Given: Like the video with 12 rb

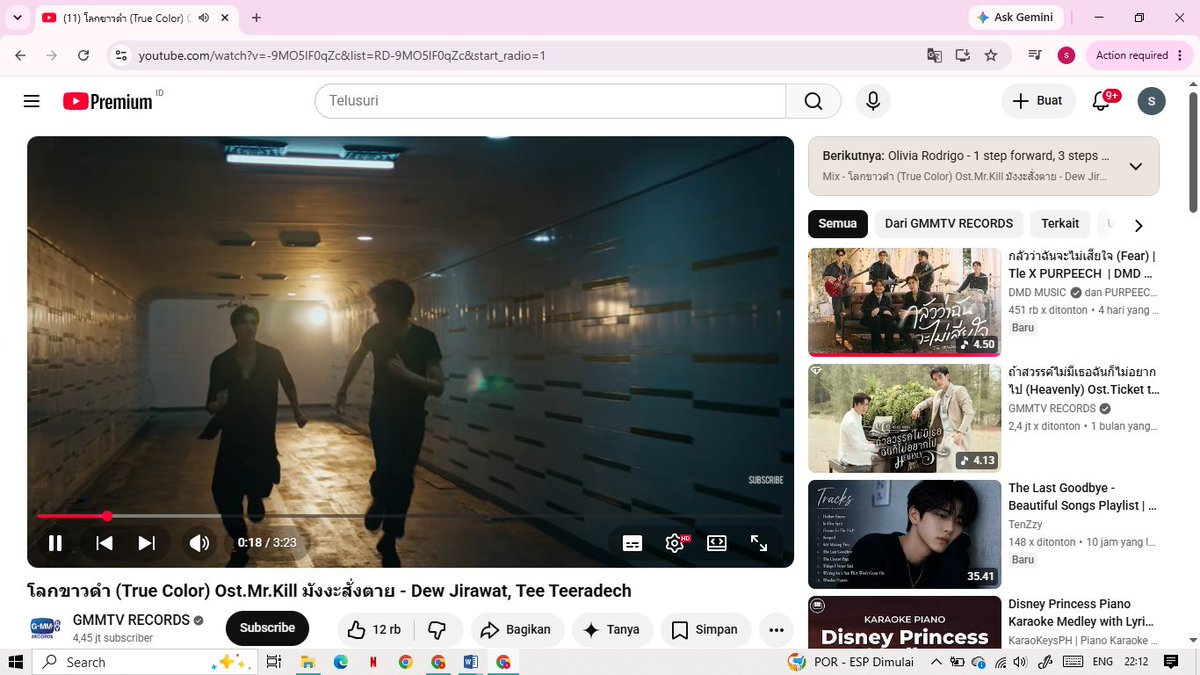Looking at the screenshot, I should click(374, 630).
